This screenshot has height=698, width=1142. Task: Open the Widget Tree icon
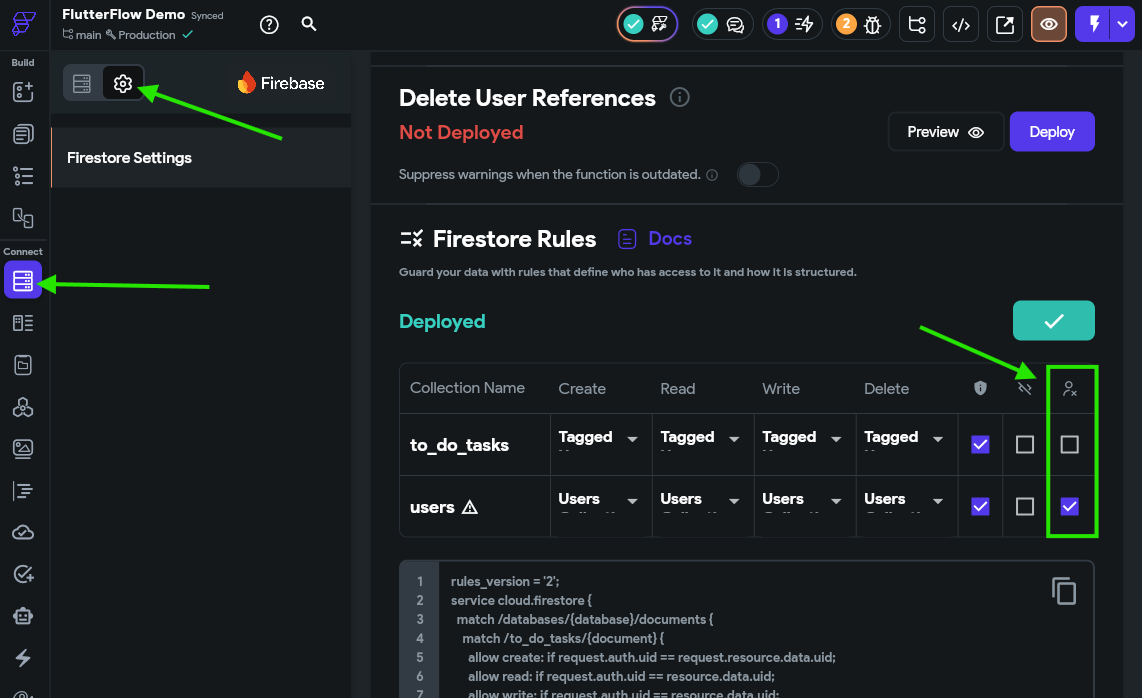(23, 176)
